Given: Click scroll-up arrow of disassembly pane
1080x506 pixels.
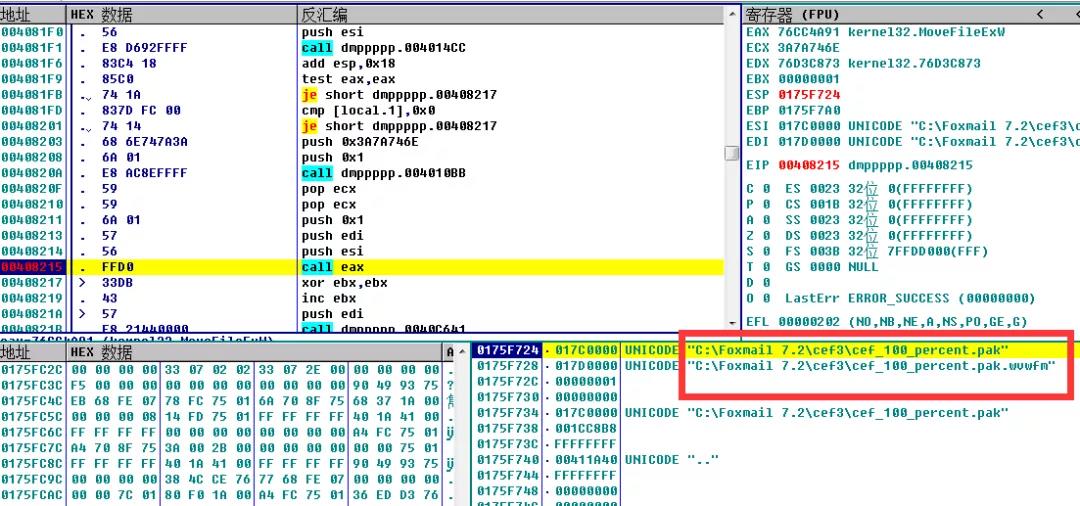Looking at the screenshot, I should [732, 13].
